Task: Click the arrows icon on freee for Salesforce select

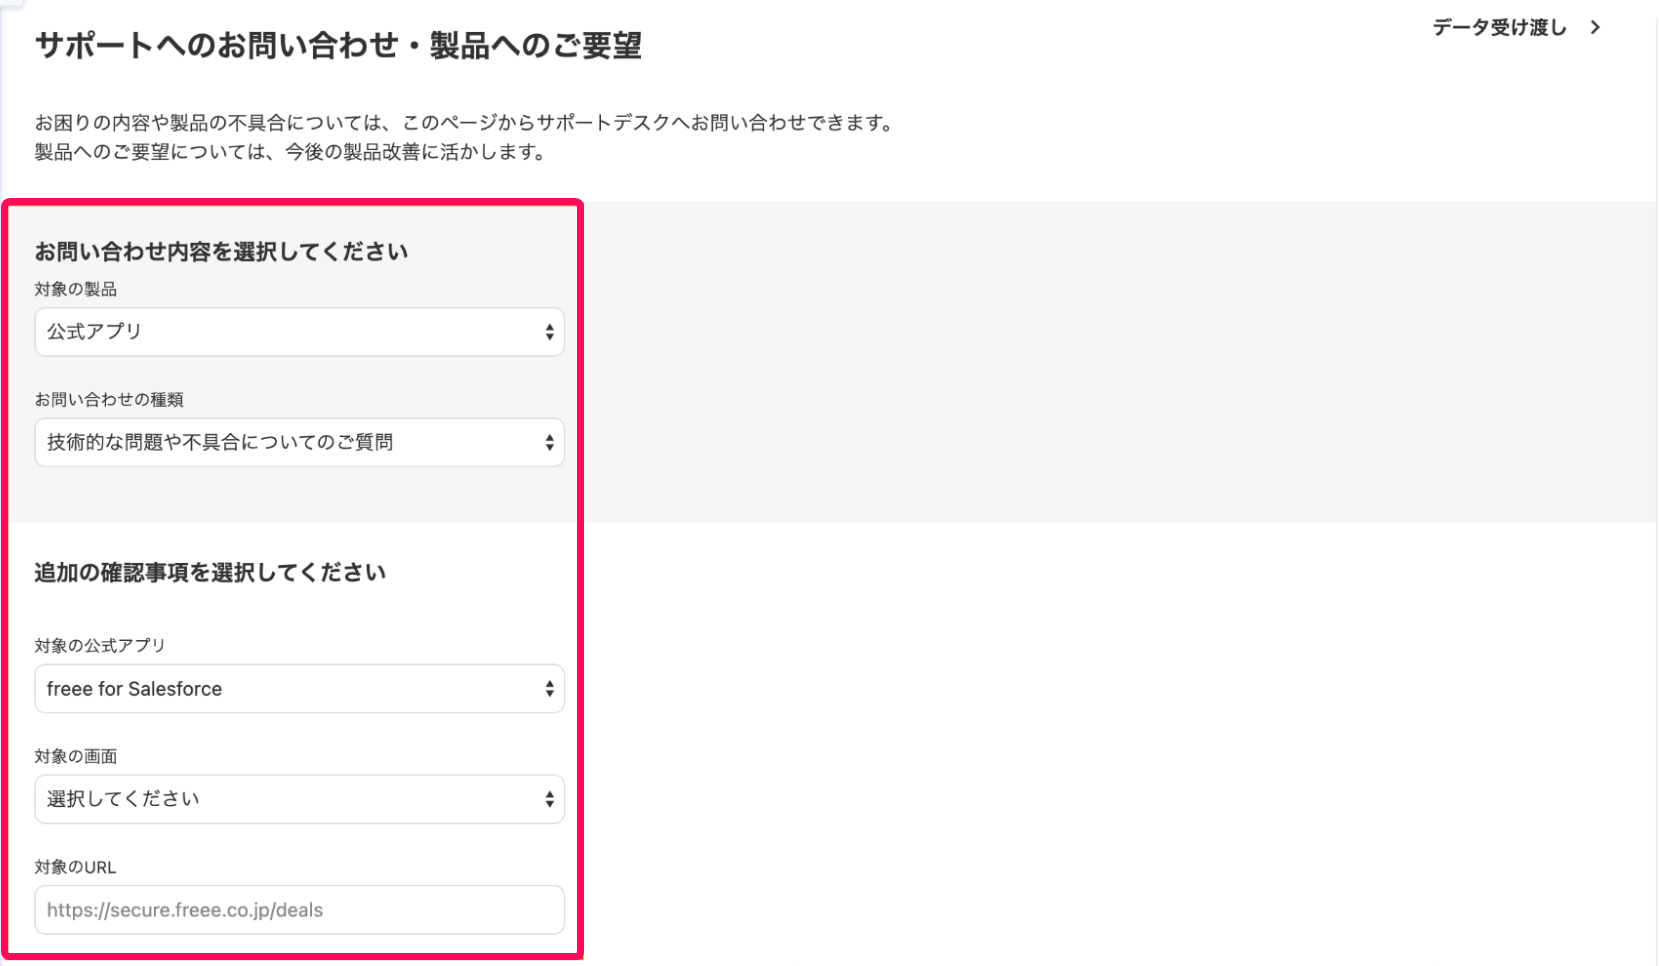Action: [549, 688]
